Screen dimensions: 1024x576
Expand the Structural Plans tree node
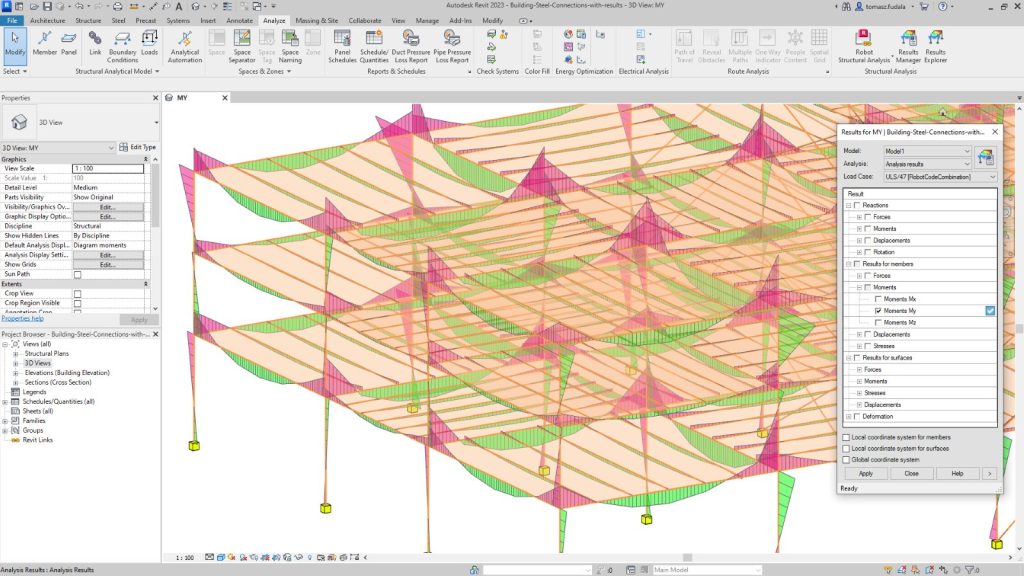17,354
